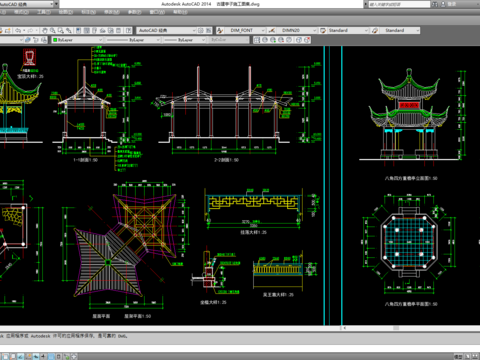The image size is (480, 360).
Task: Open the Dimension Style manager icon
Action: 272,30
